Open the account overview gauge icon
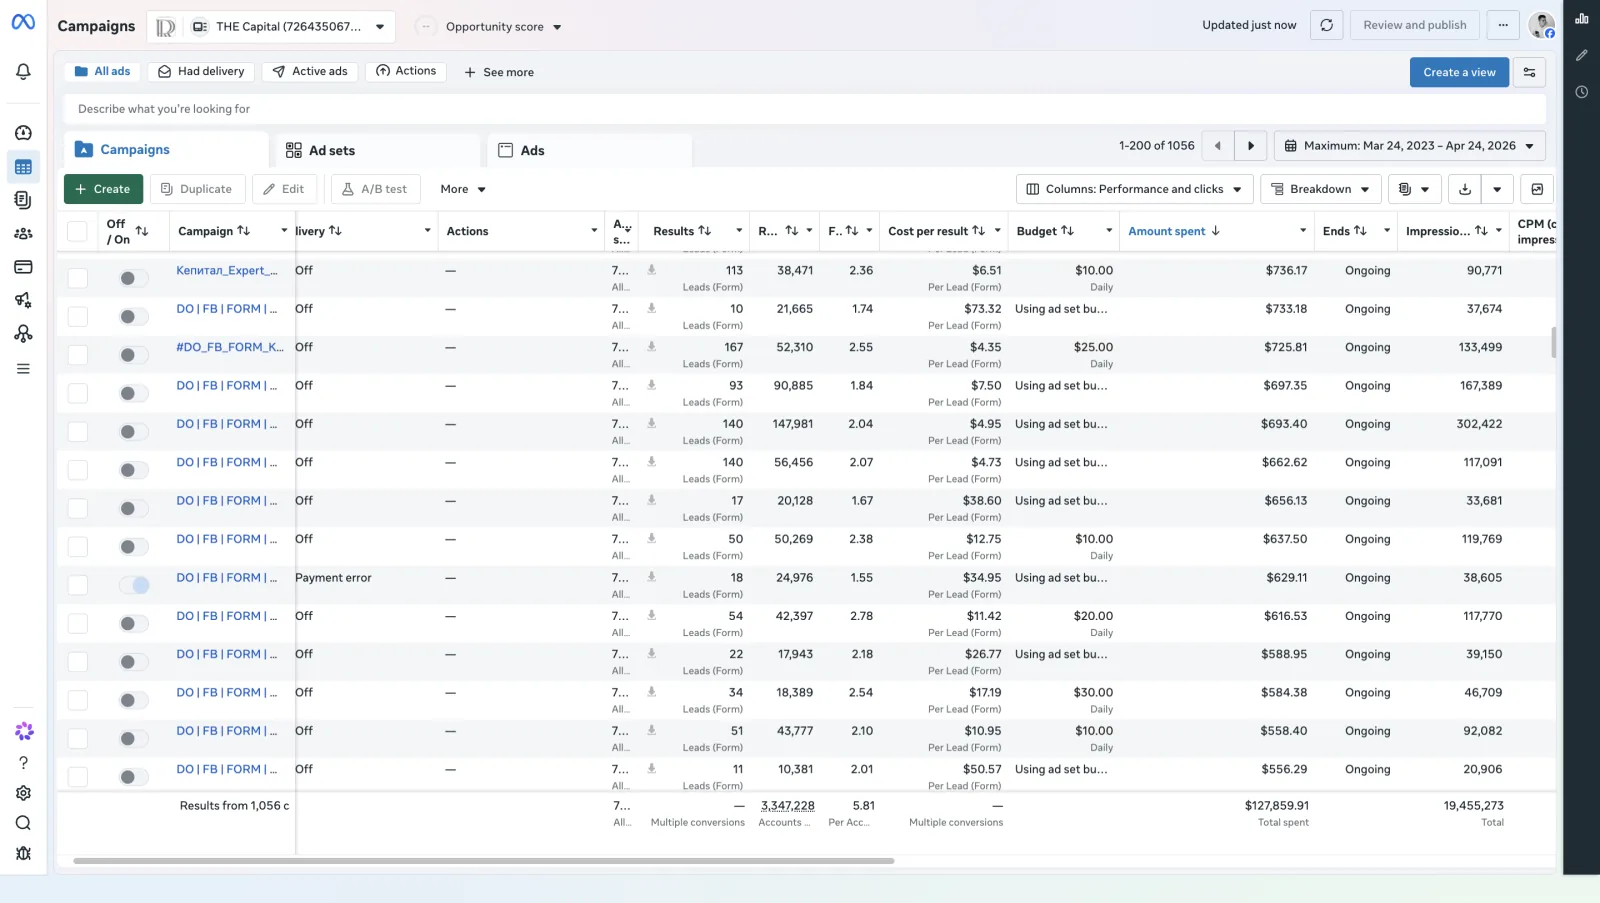1600x903 pixels. coord(23,133)
